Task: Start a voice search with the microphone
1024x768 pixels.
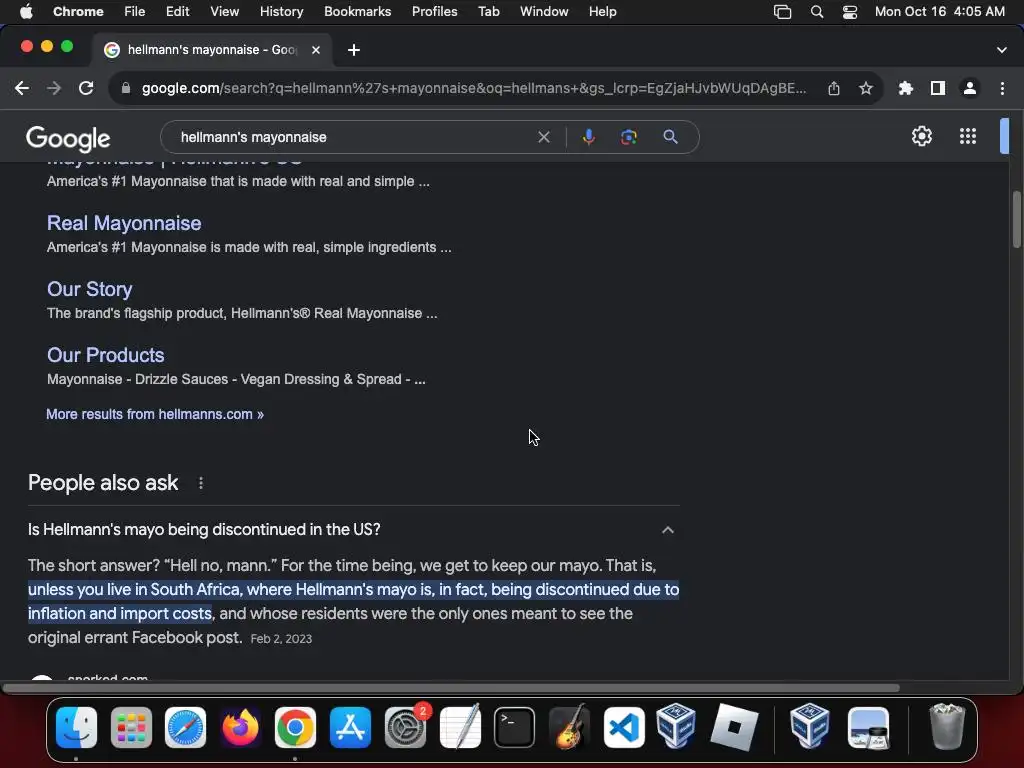Action: click(588, 137)
